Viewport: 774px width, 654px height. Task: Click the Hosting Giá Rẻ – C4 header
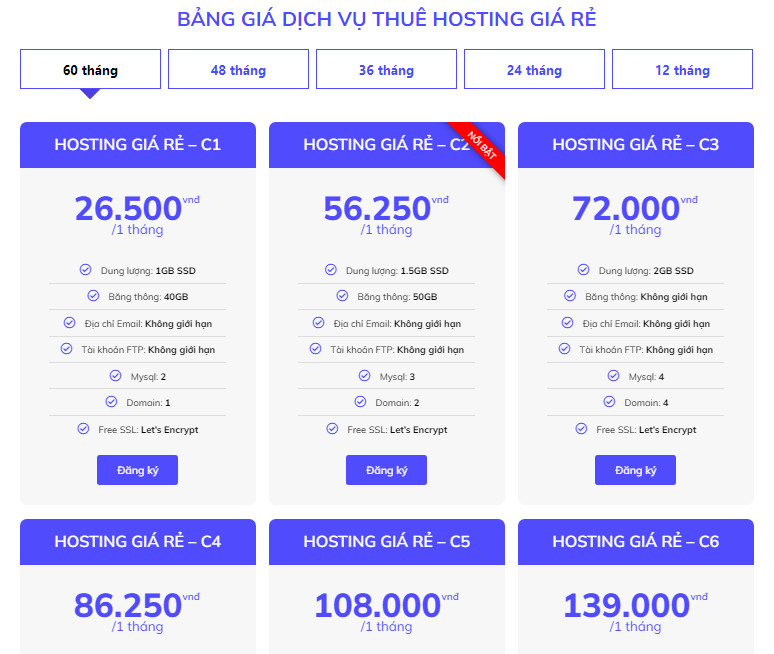point(138,541)
